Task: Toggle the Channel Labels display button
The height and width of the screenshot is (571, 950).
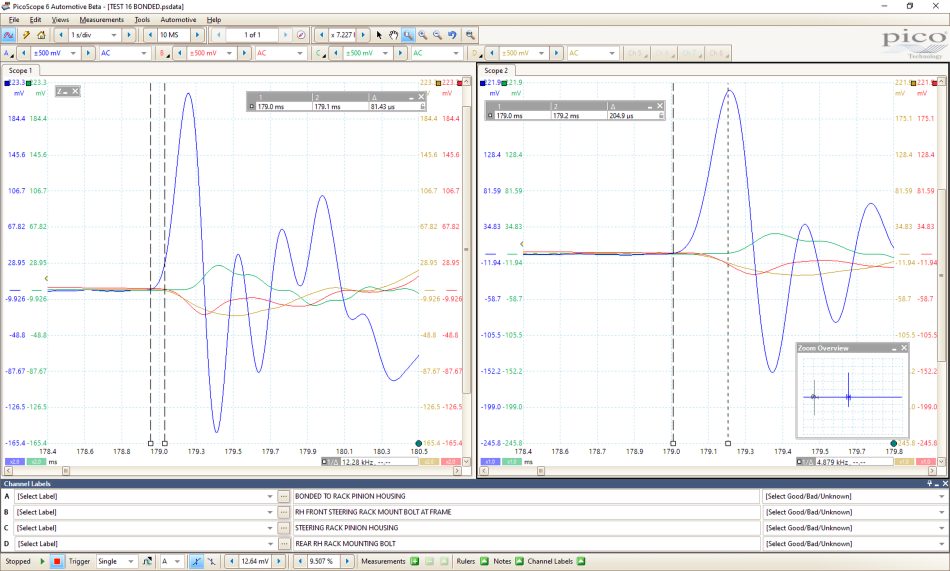Action: point(581,561)
